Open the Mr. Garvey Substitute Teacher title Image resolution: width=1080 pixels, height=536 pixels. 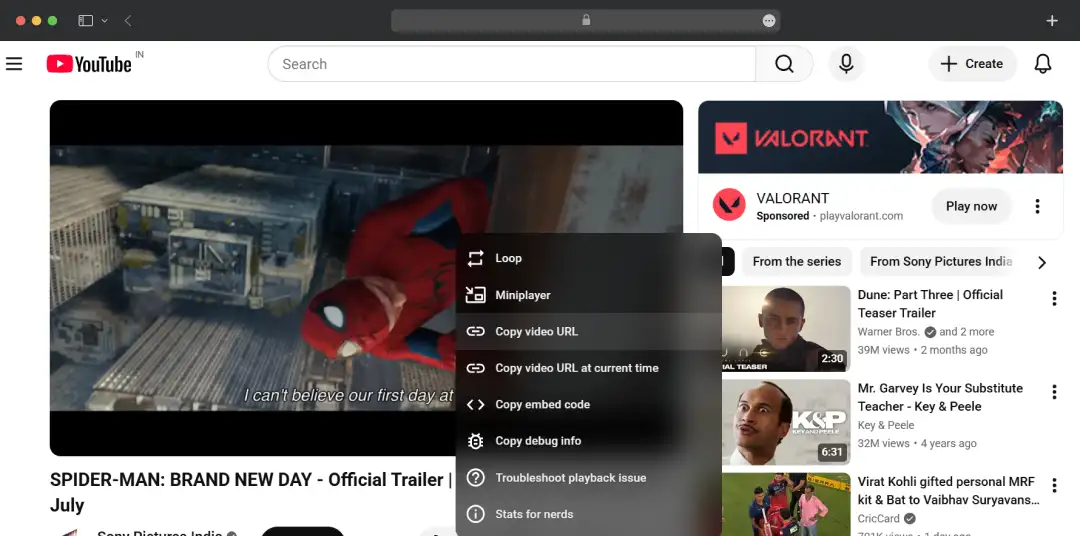pos(940,398)
